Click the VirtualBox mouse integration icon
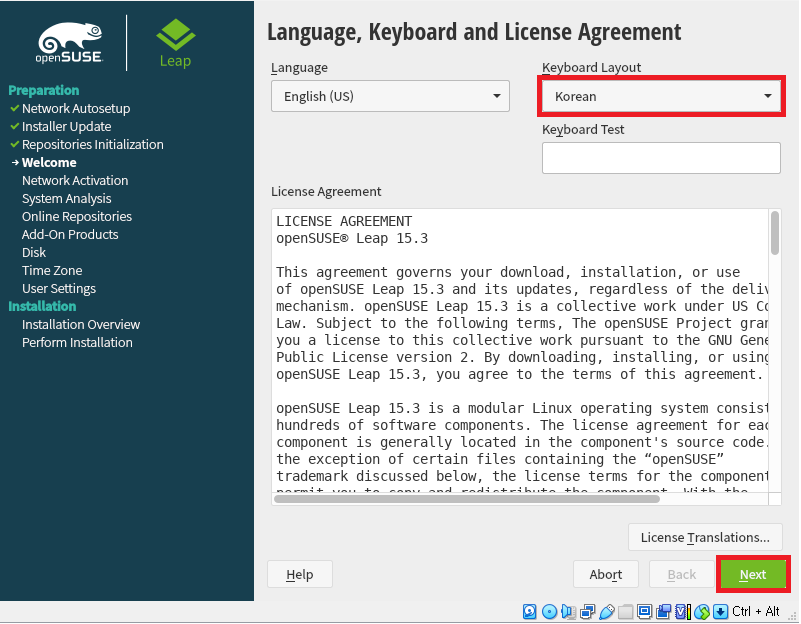 tap(702, 611)
